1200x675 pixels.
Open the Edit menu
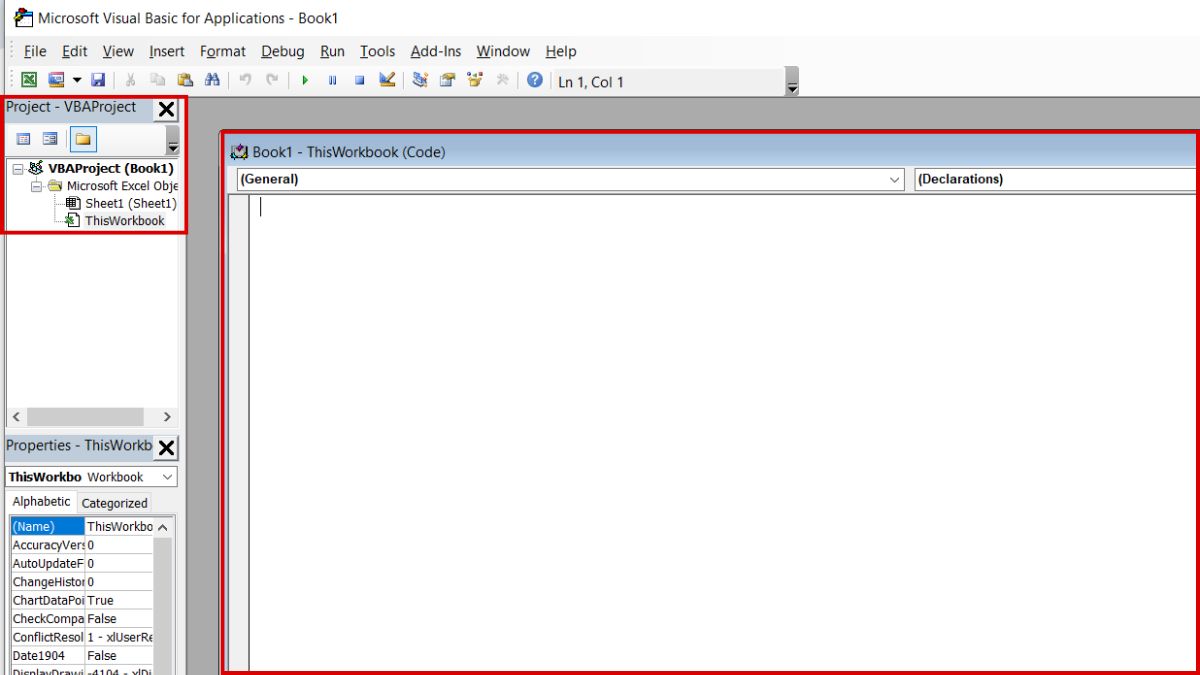click(x=75, y=51)
